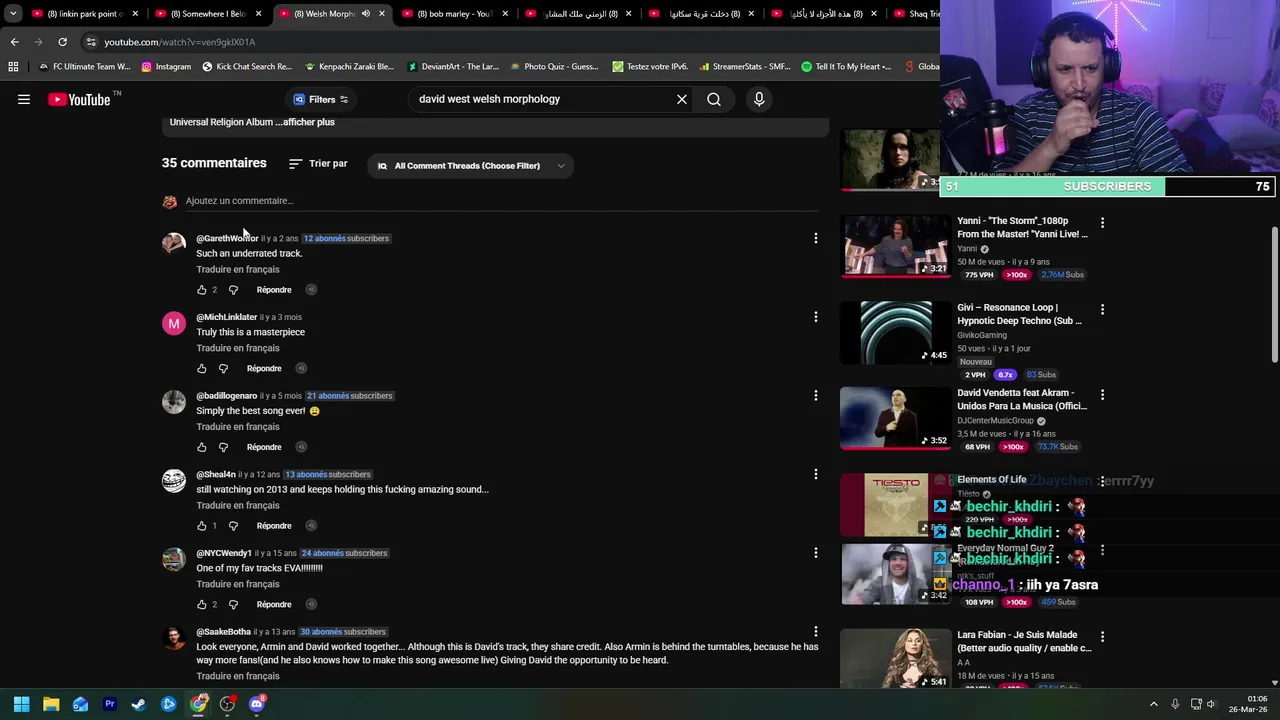Open more options for the Yanni video
This screenshot has height=720, width=1280.
click(x=1102, y=222)
